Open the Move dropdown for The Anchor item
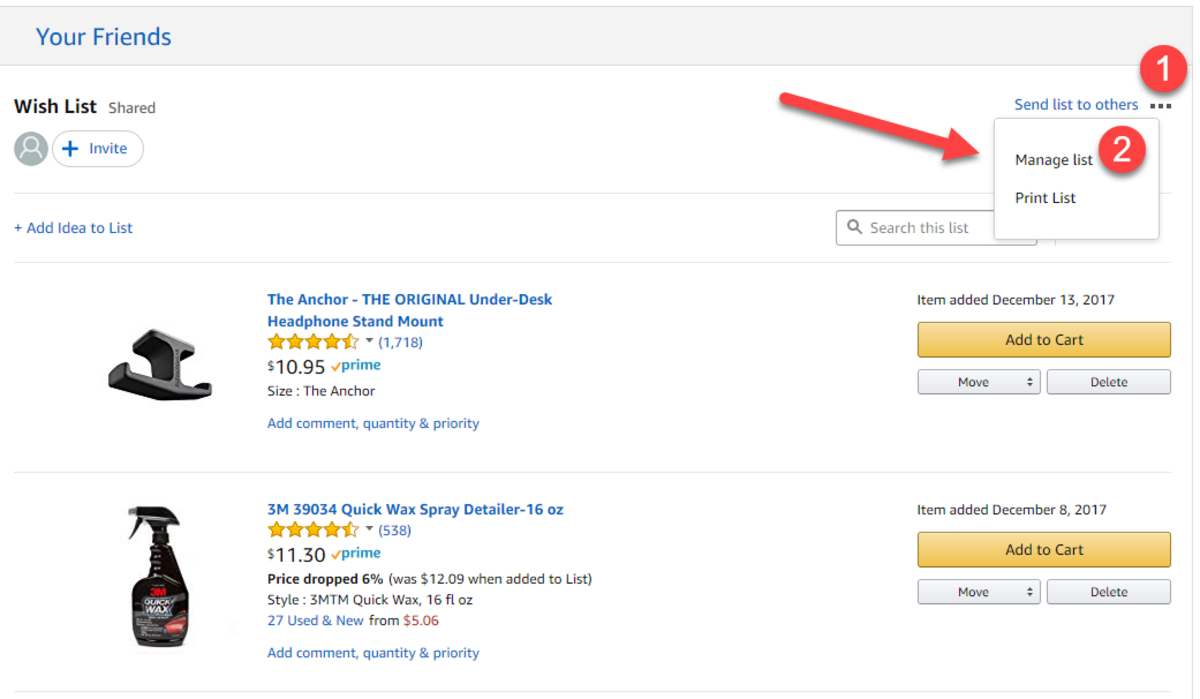This screenshot has width=1200, height=699. click(x=978, y=381)
